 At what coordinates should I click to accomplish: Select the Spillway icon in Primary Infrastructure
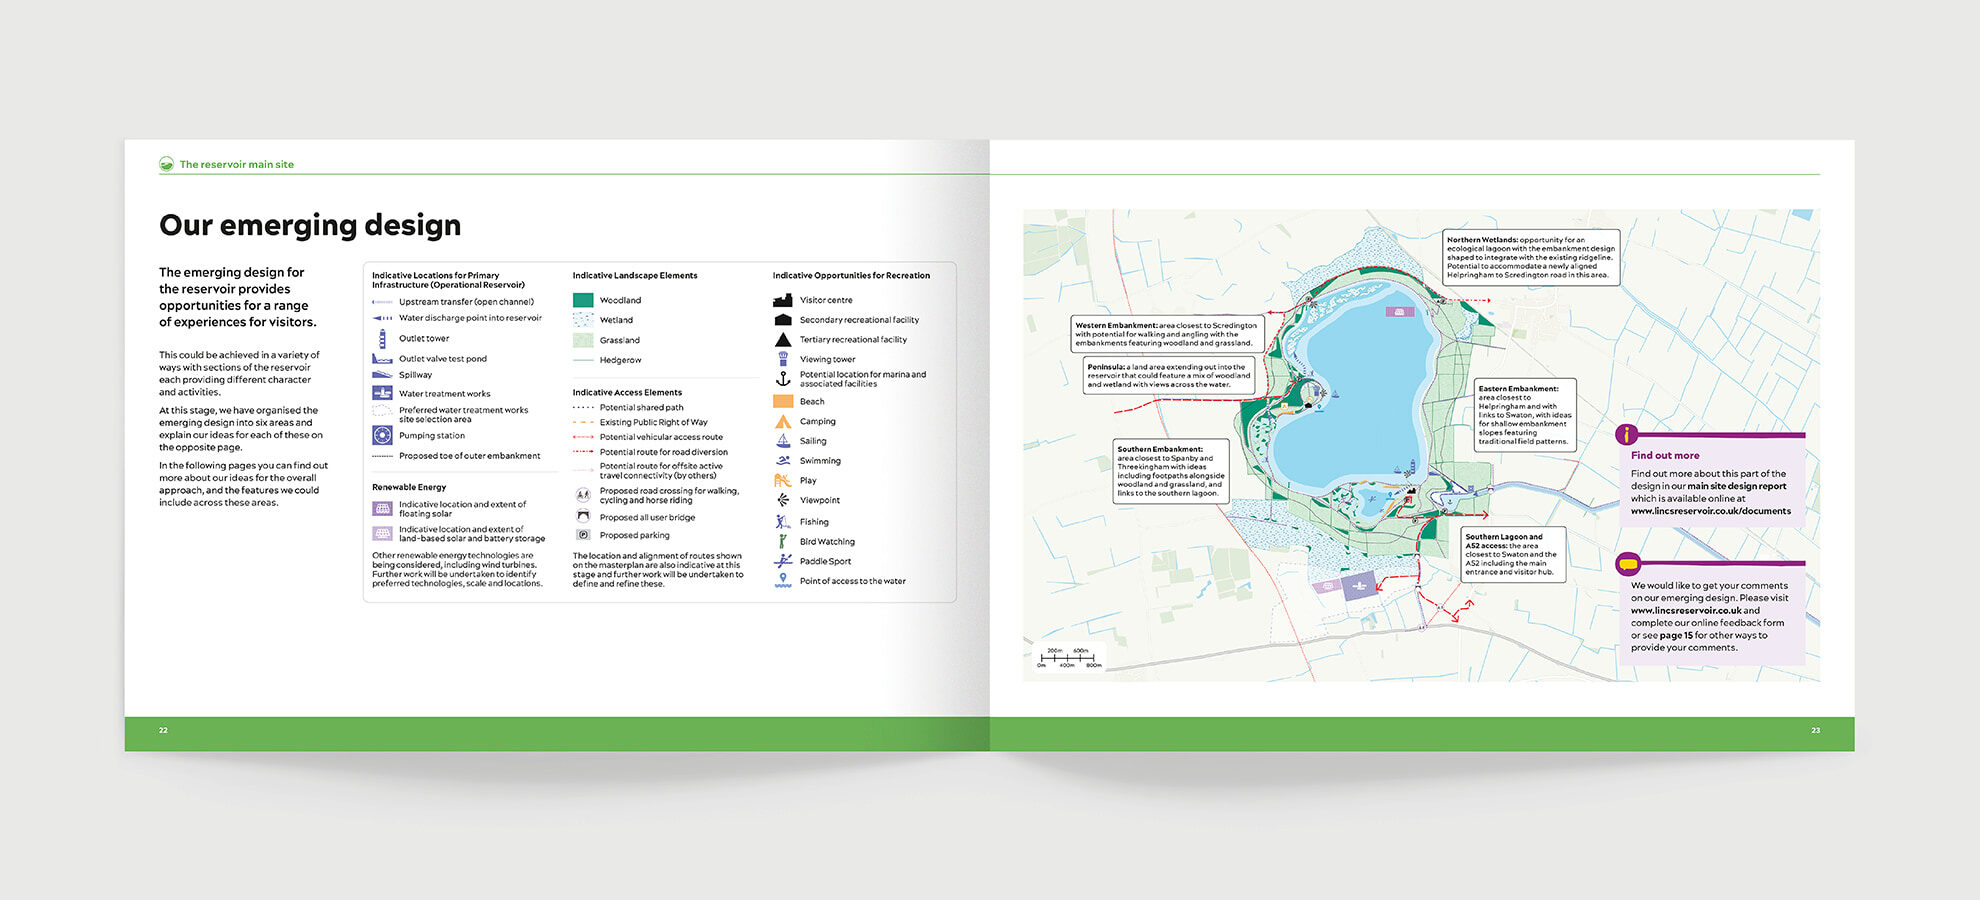(381, 374)
